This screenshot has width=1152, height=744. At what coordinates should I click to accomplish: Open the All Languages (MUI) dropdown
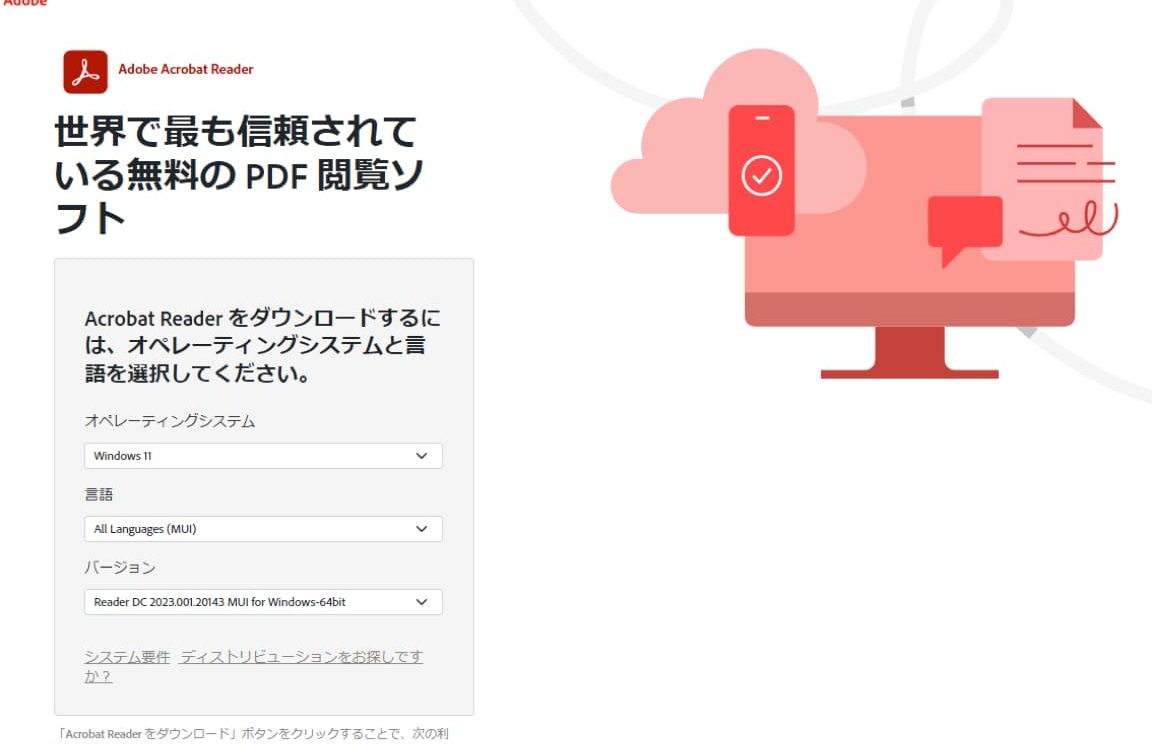tap(250, 529)
